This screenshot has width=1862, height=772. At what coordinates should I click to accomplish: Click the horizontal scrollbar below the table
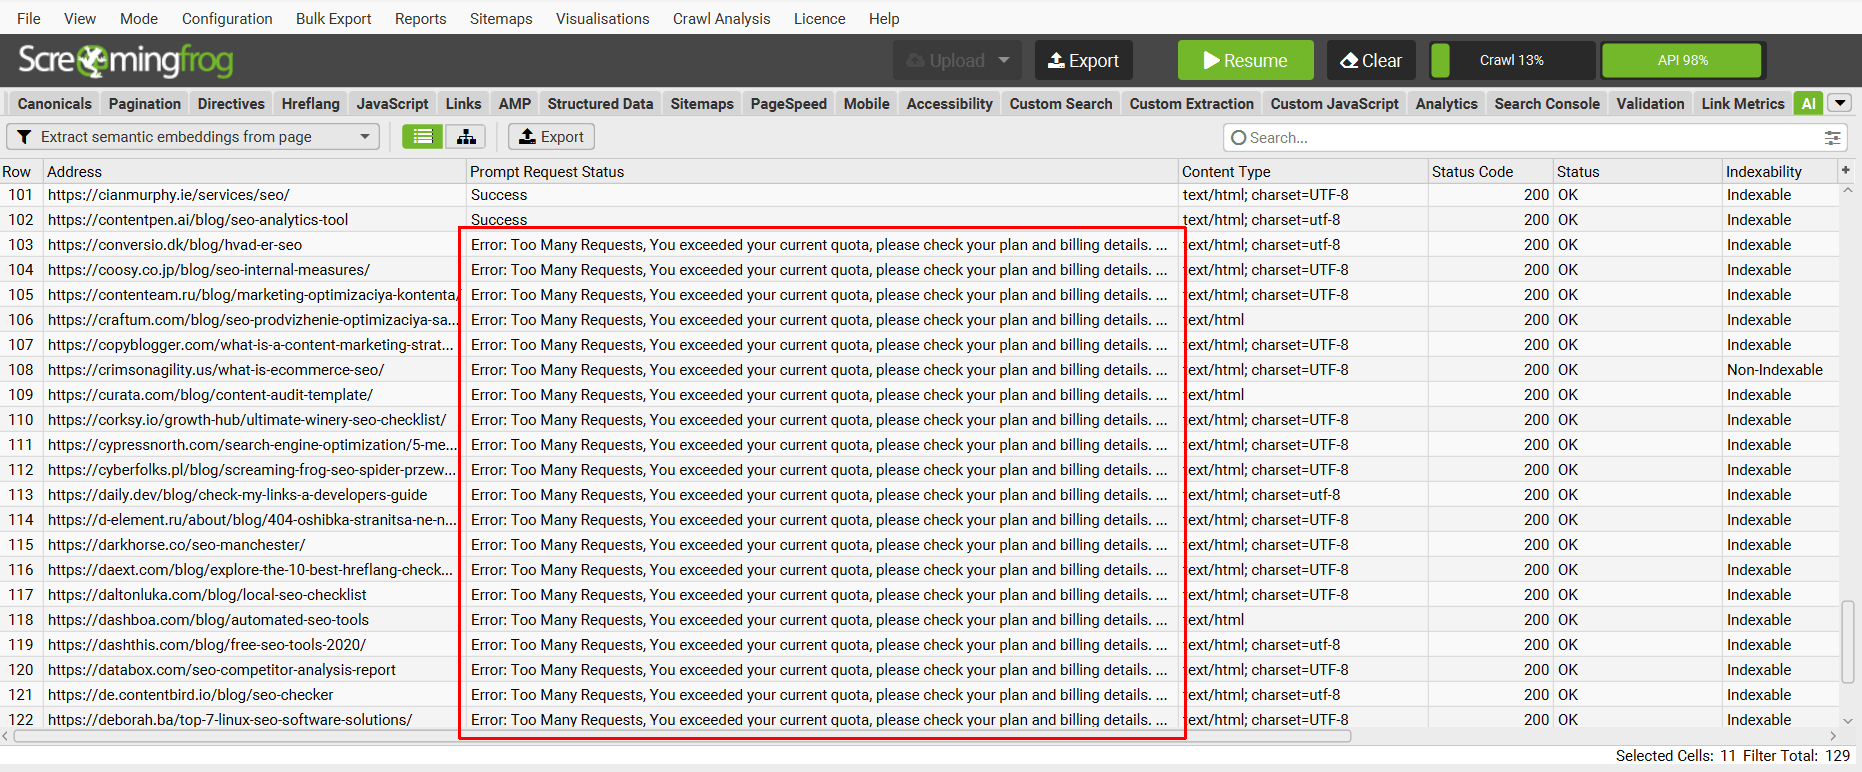682,736
